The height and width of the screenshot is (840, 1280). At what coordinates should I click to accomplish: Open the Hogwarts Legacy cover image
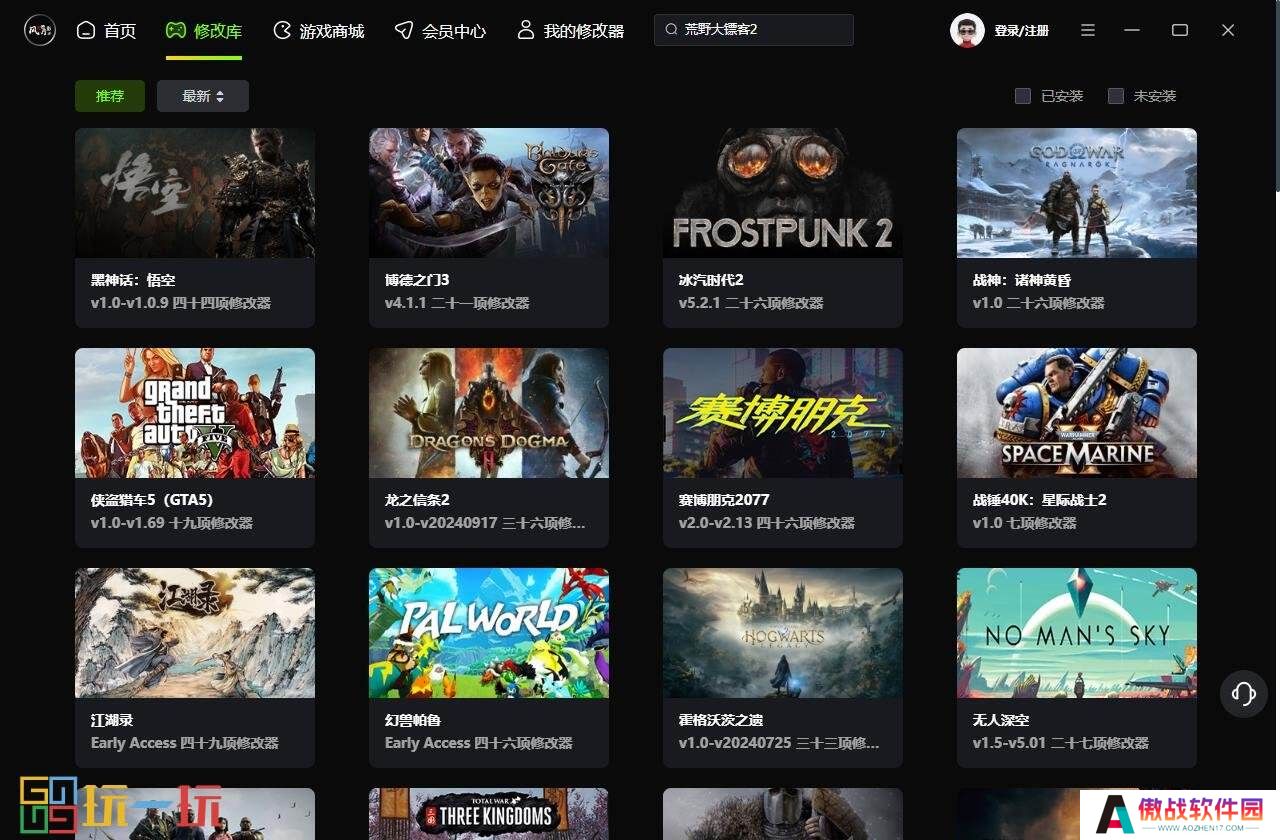(x=783, y=633)
